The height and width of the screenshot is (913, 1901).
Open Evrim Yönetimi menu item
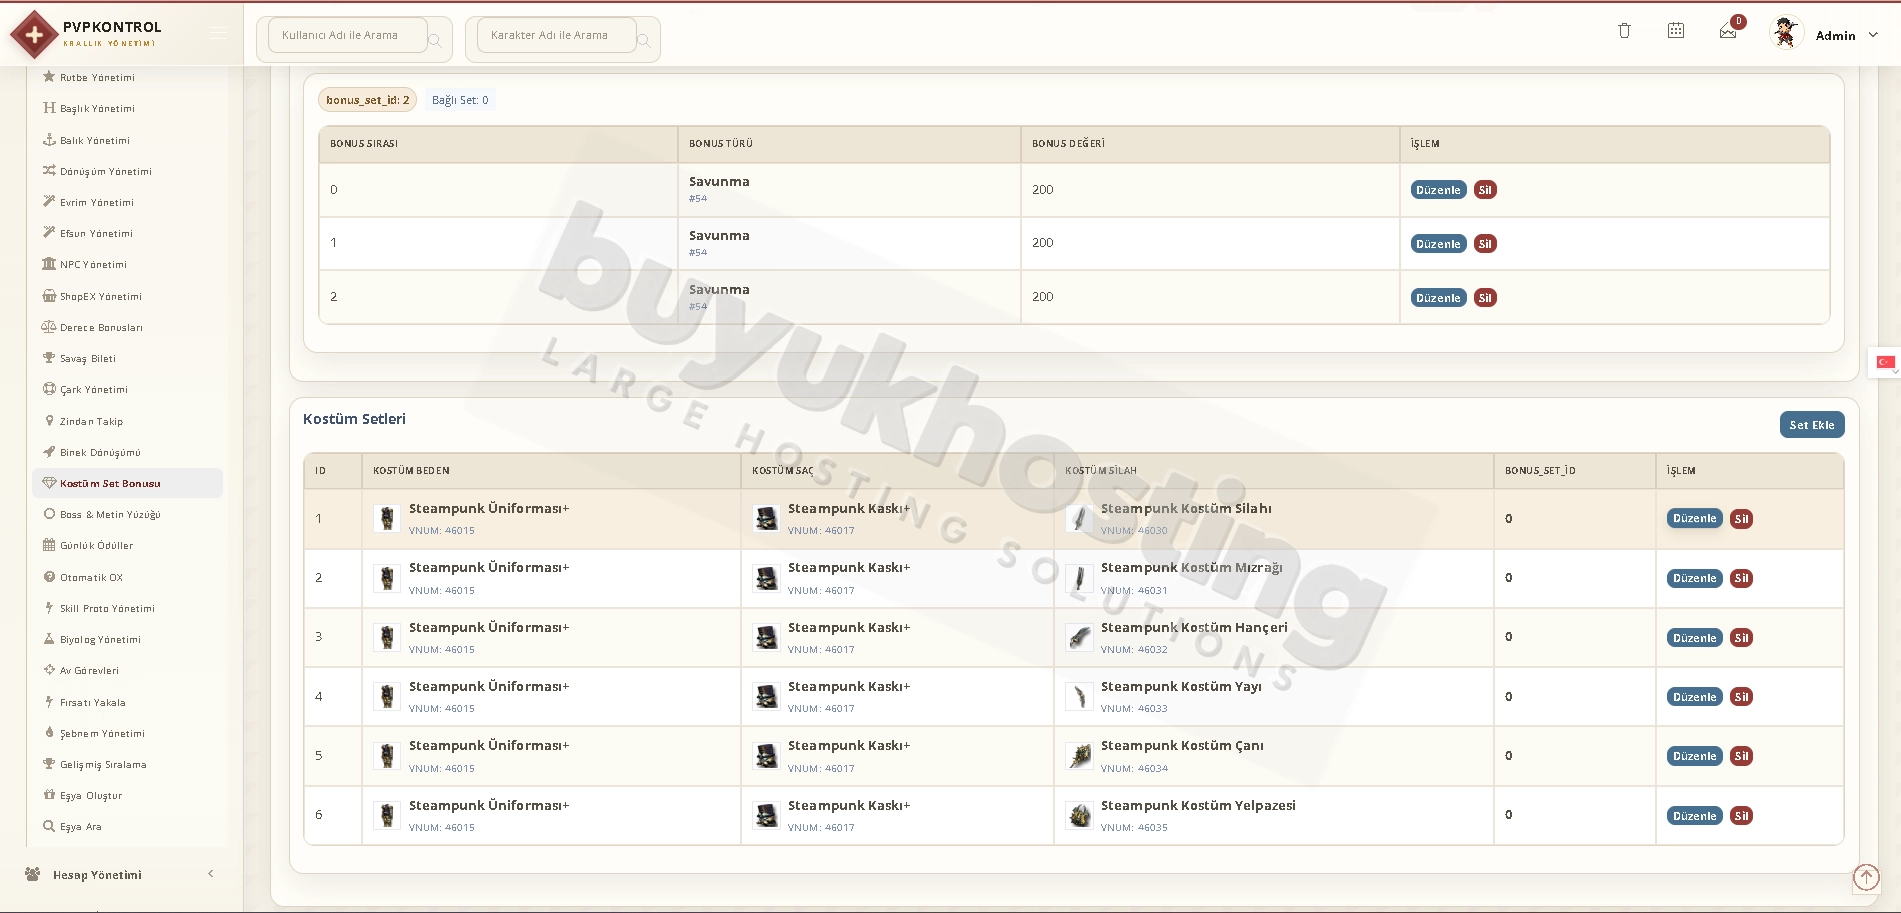pos(97,202)
